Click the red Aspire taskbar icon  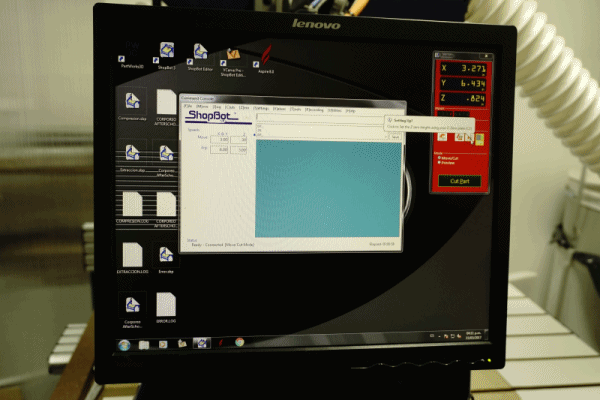click(x=221, y=343)
